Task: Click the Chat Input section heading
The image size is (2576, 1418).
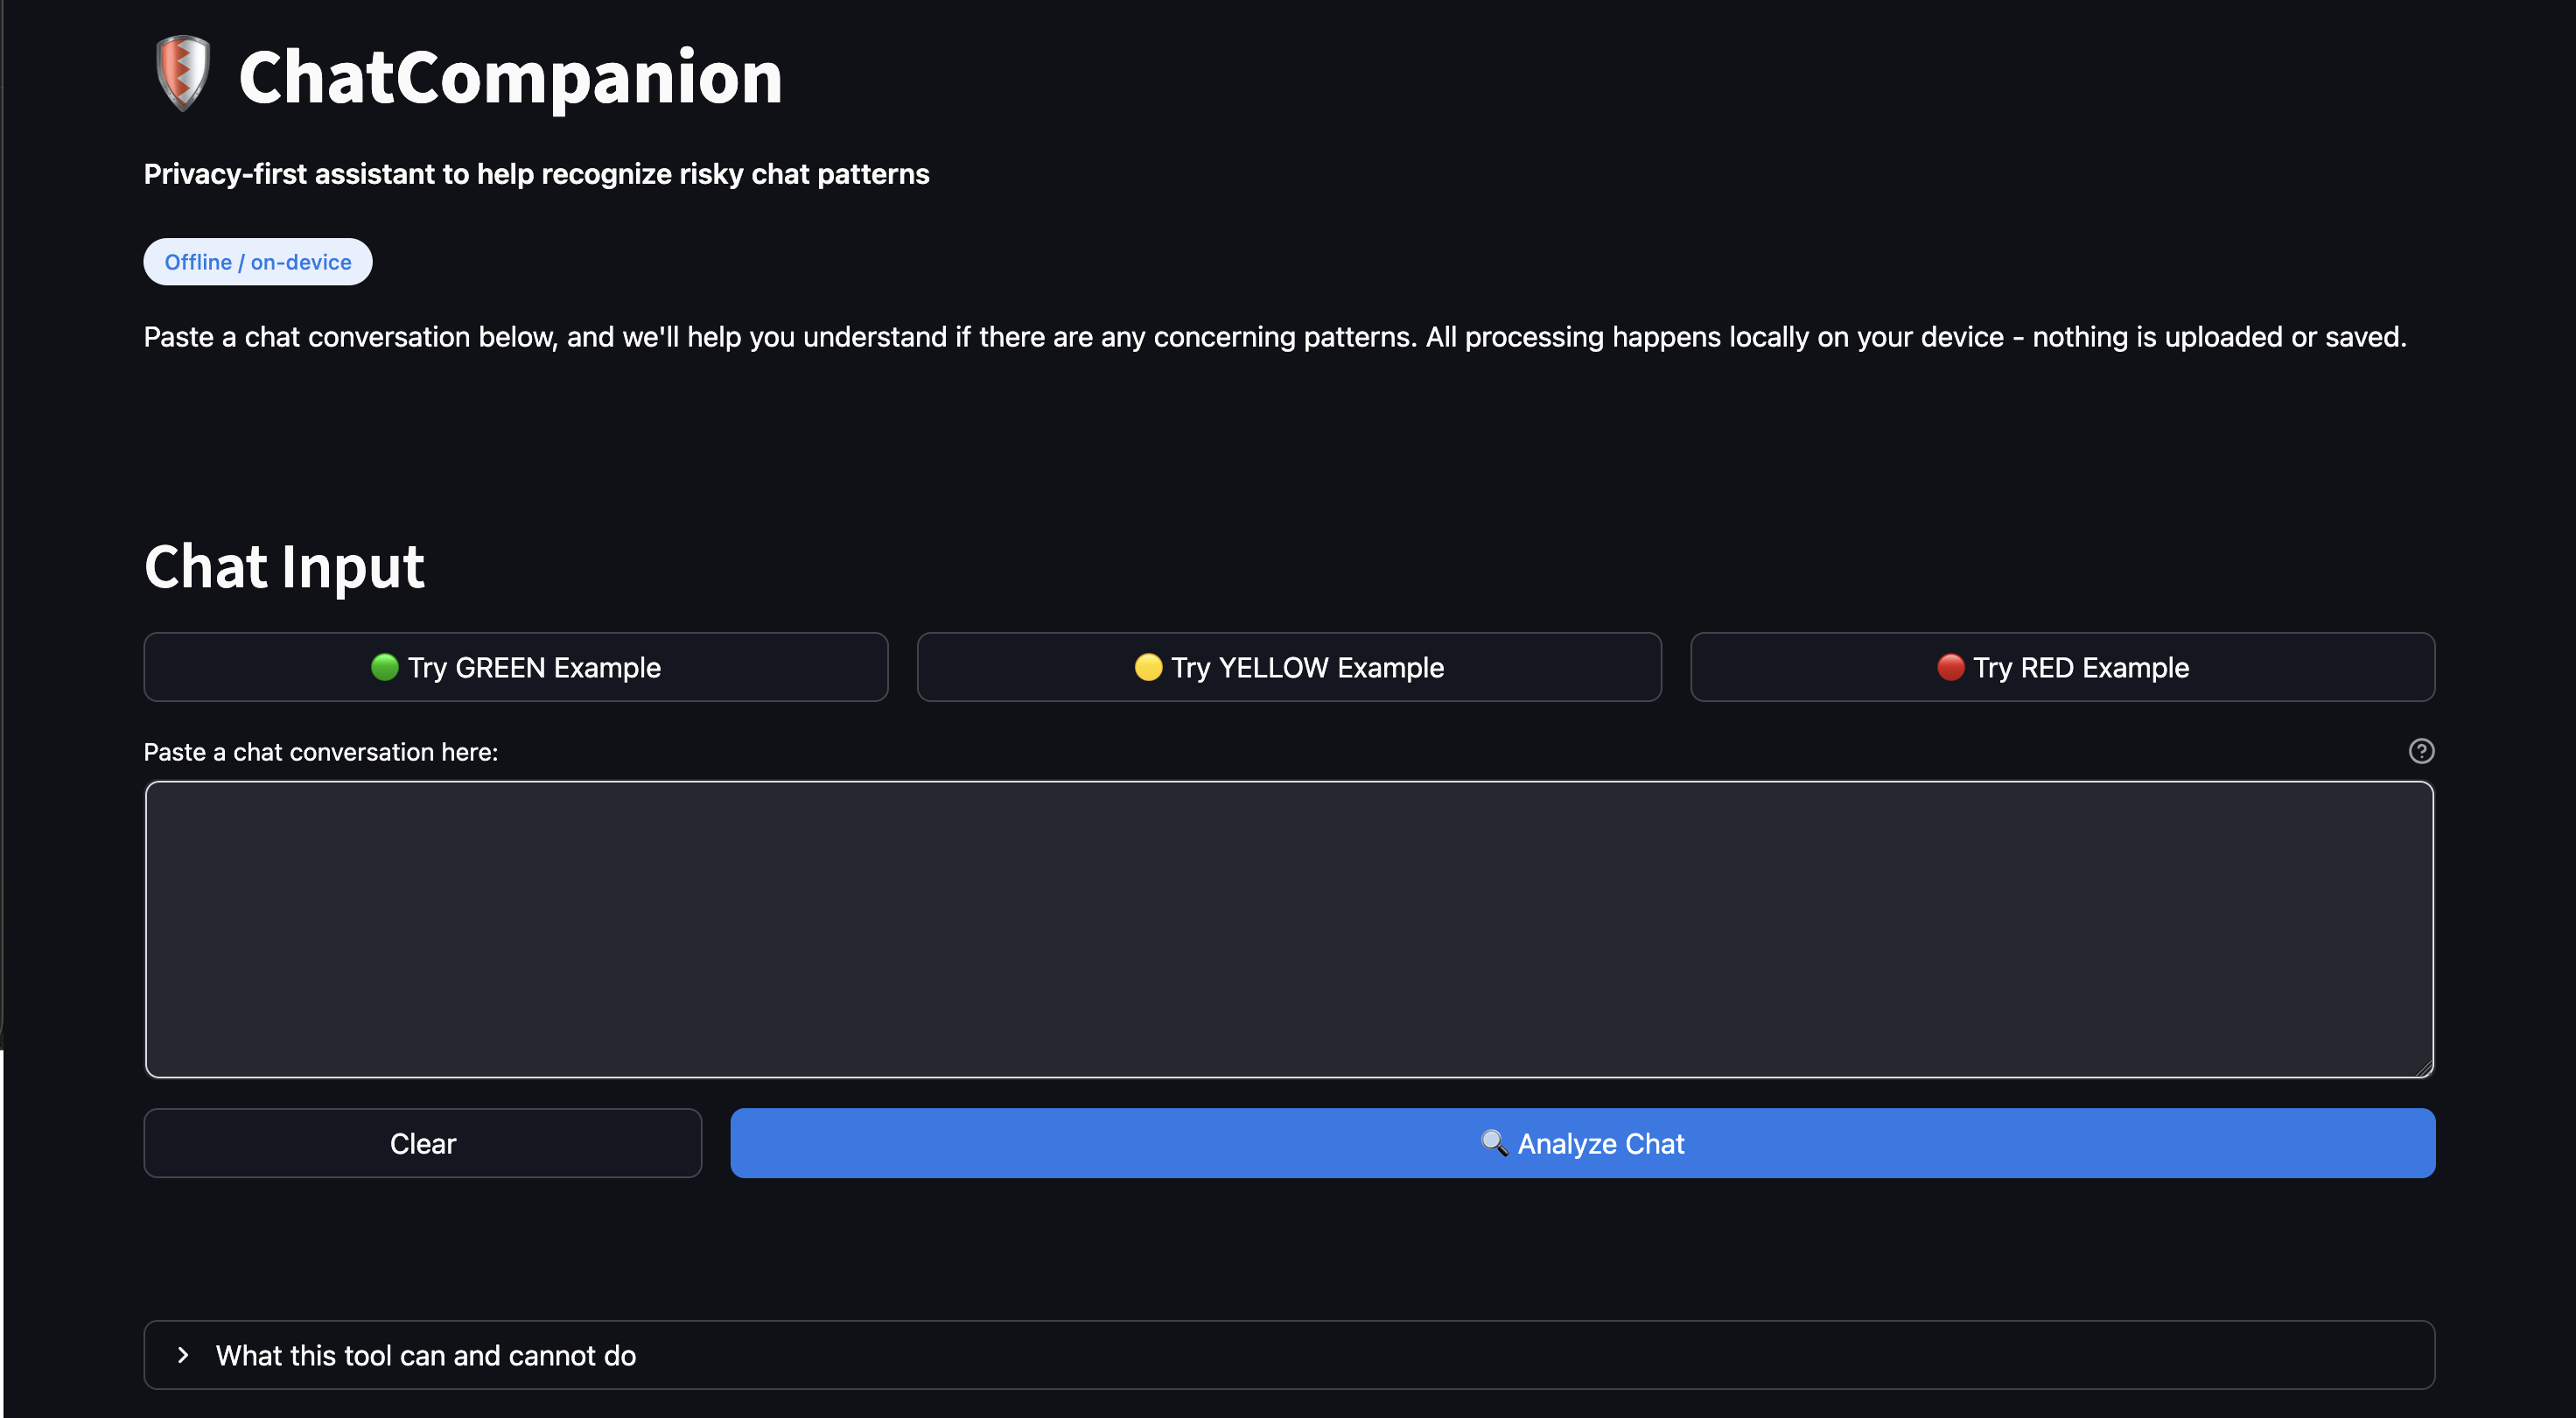Action: click(284, 566)
